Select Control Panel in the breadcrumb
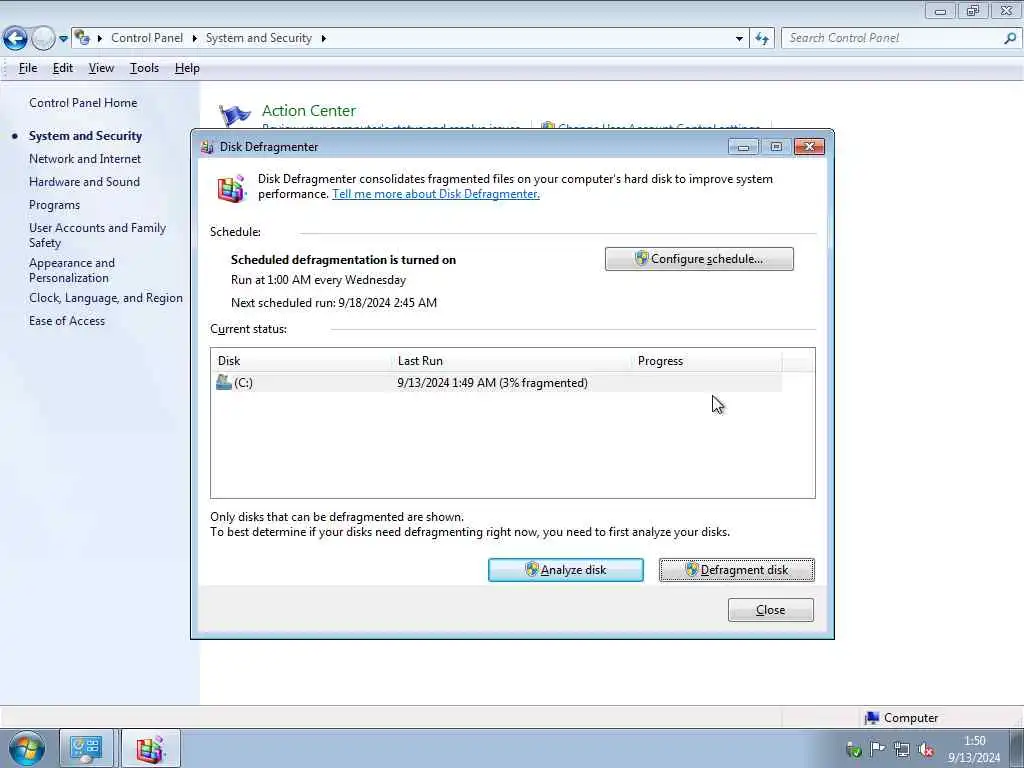 coord(147,38)
